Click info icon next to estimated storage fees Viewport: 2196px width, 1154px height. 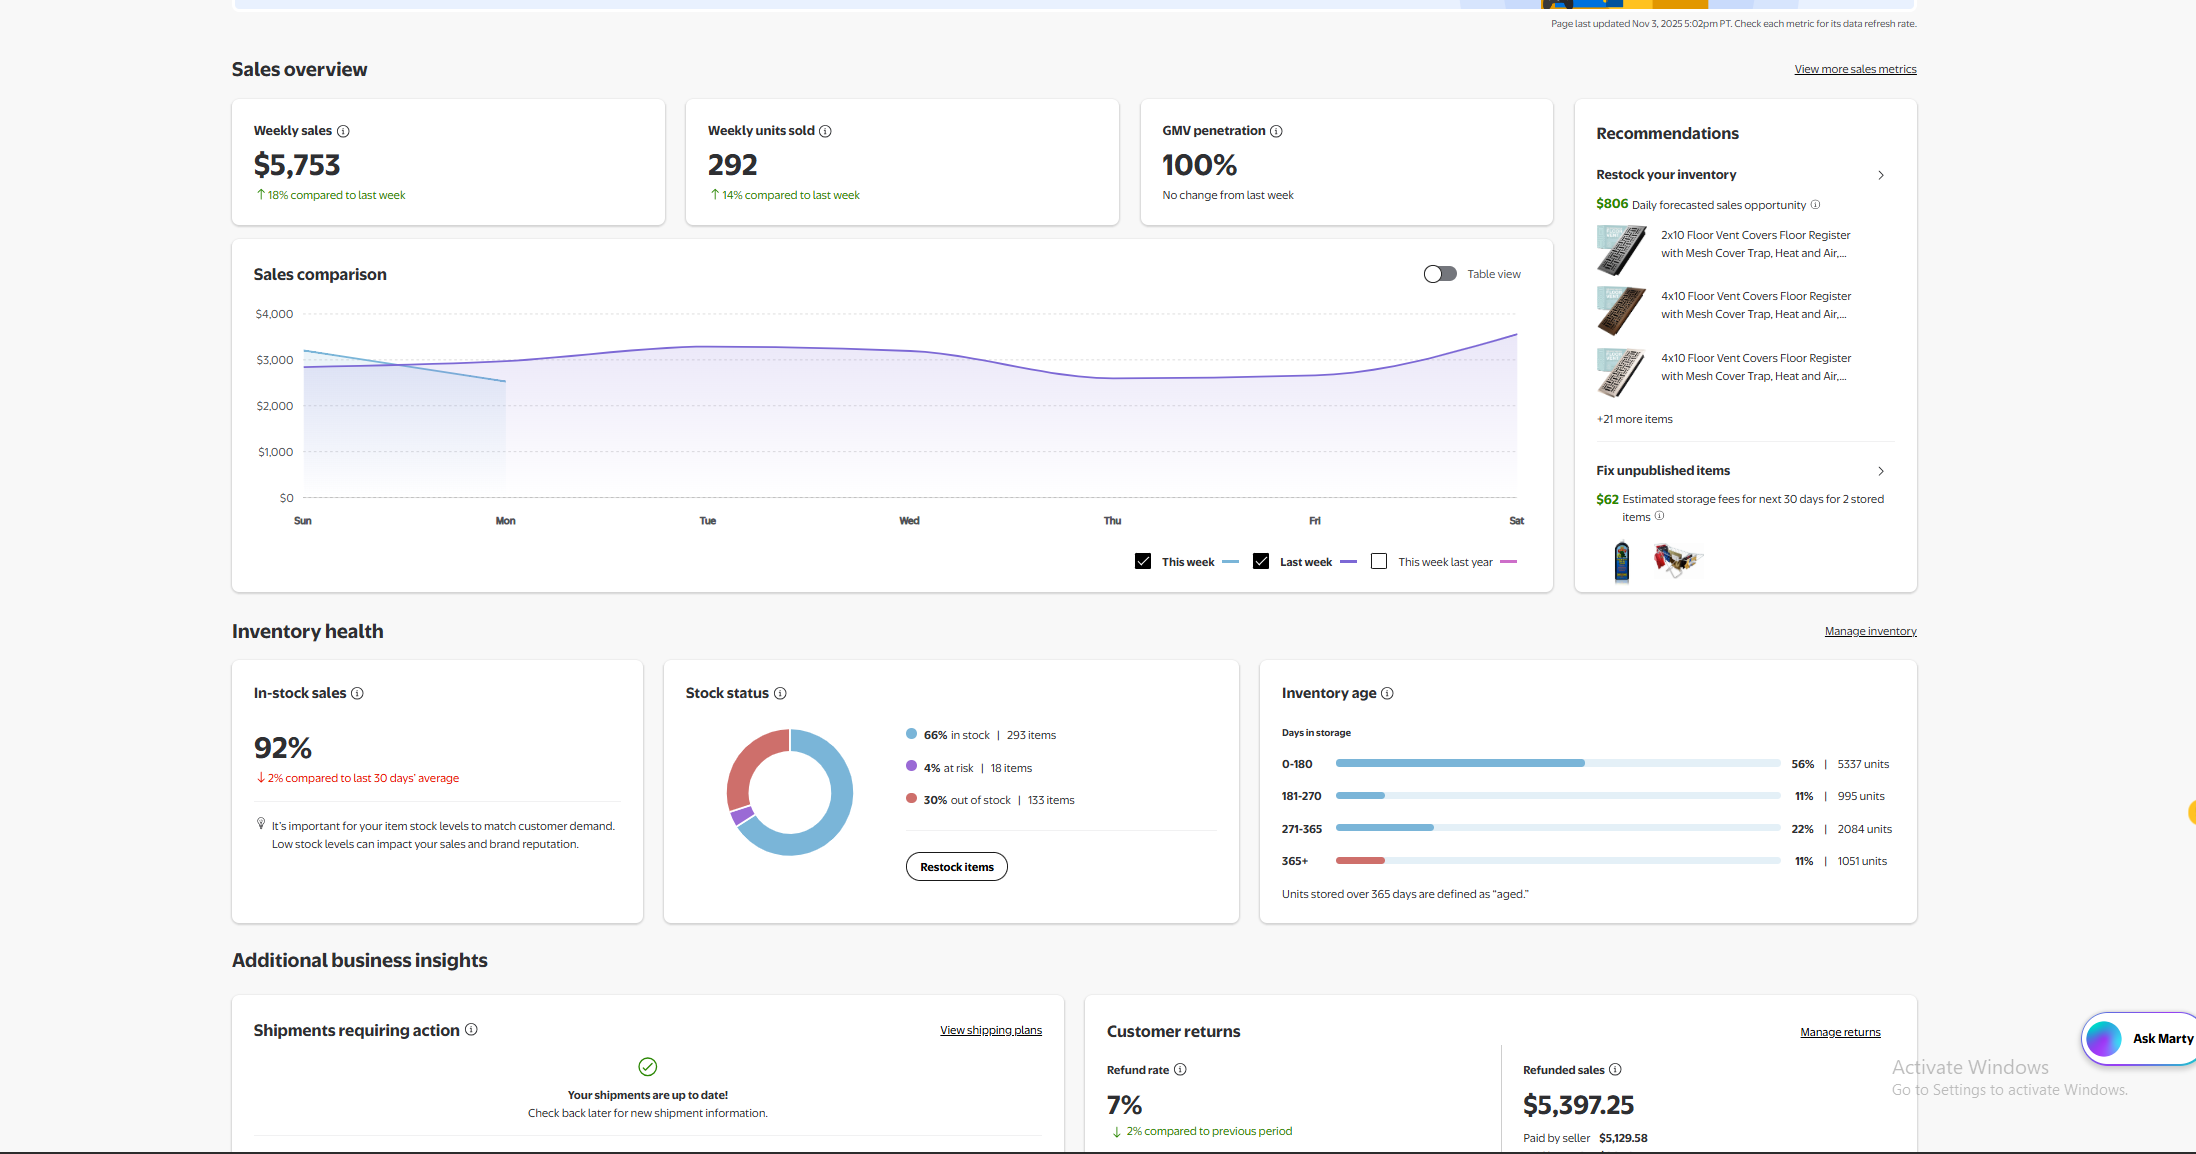(1659, 516)
